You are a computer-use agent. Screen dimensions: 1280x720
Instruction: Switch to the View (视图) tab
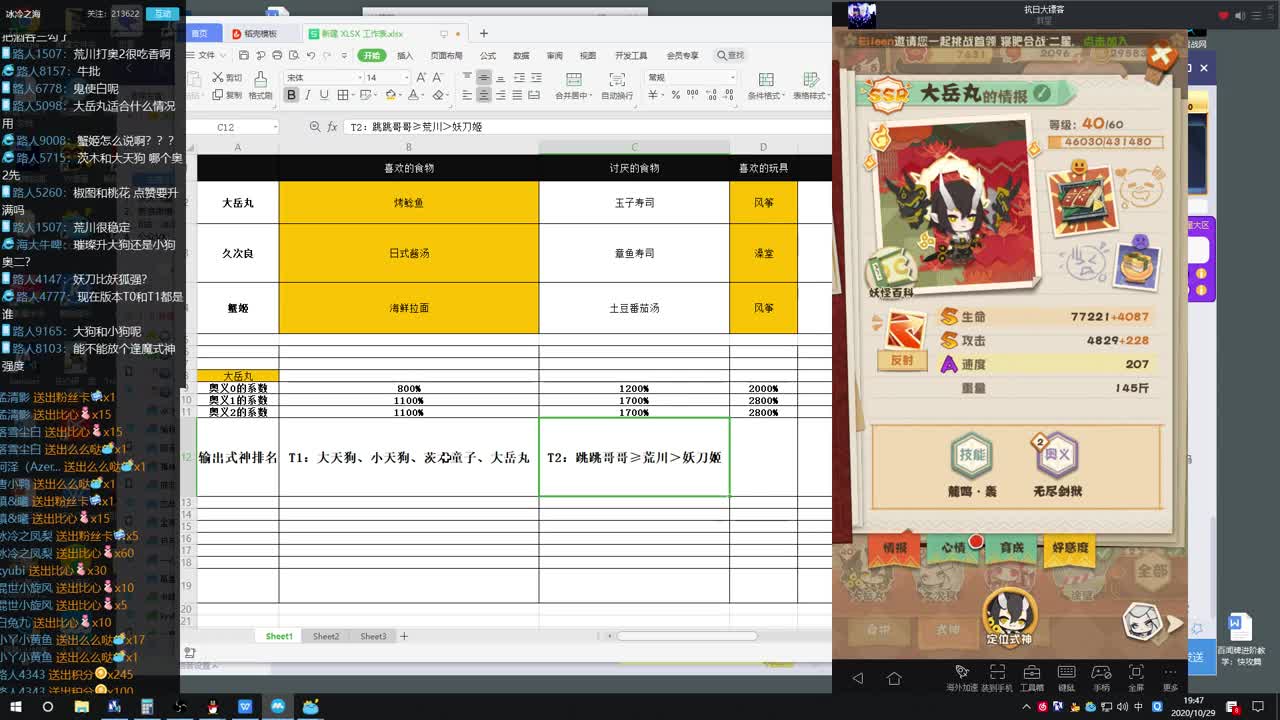tap(588, 55)
